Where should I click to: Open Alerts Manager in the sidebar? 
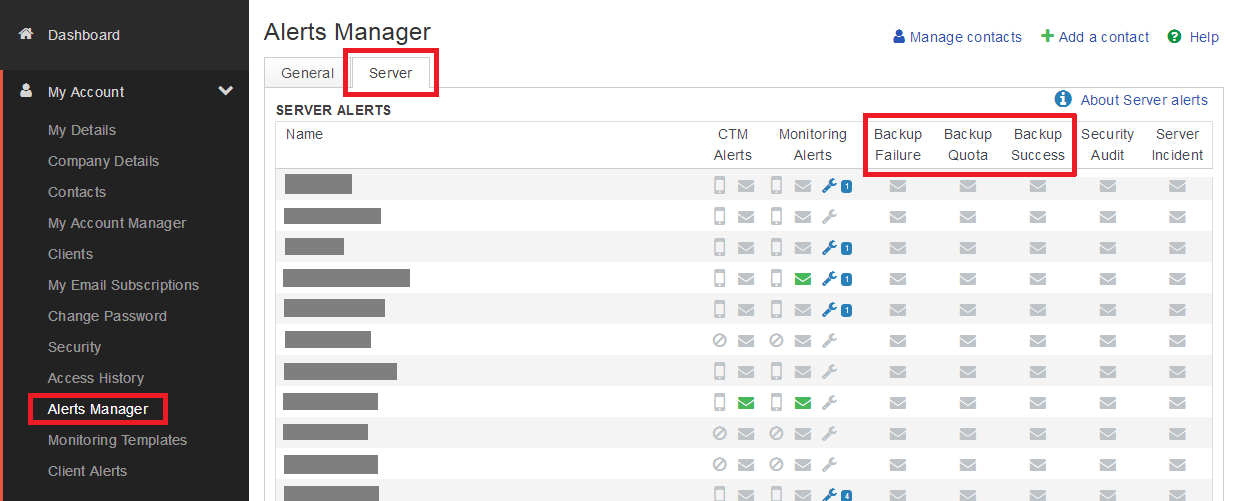pyautogui.click(x=98, y=409)
